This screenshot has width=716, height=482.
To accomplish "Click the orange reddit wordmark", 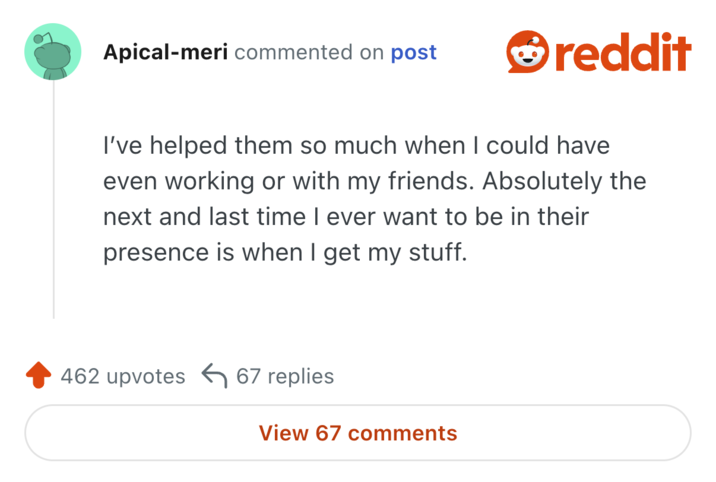I will pyautogui.click(x=622, y=52).
